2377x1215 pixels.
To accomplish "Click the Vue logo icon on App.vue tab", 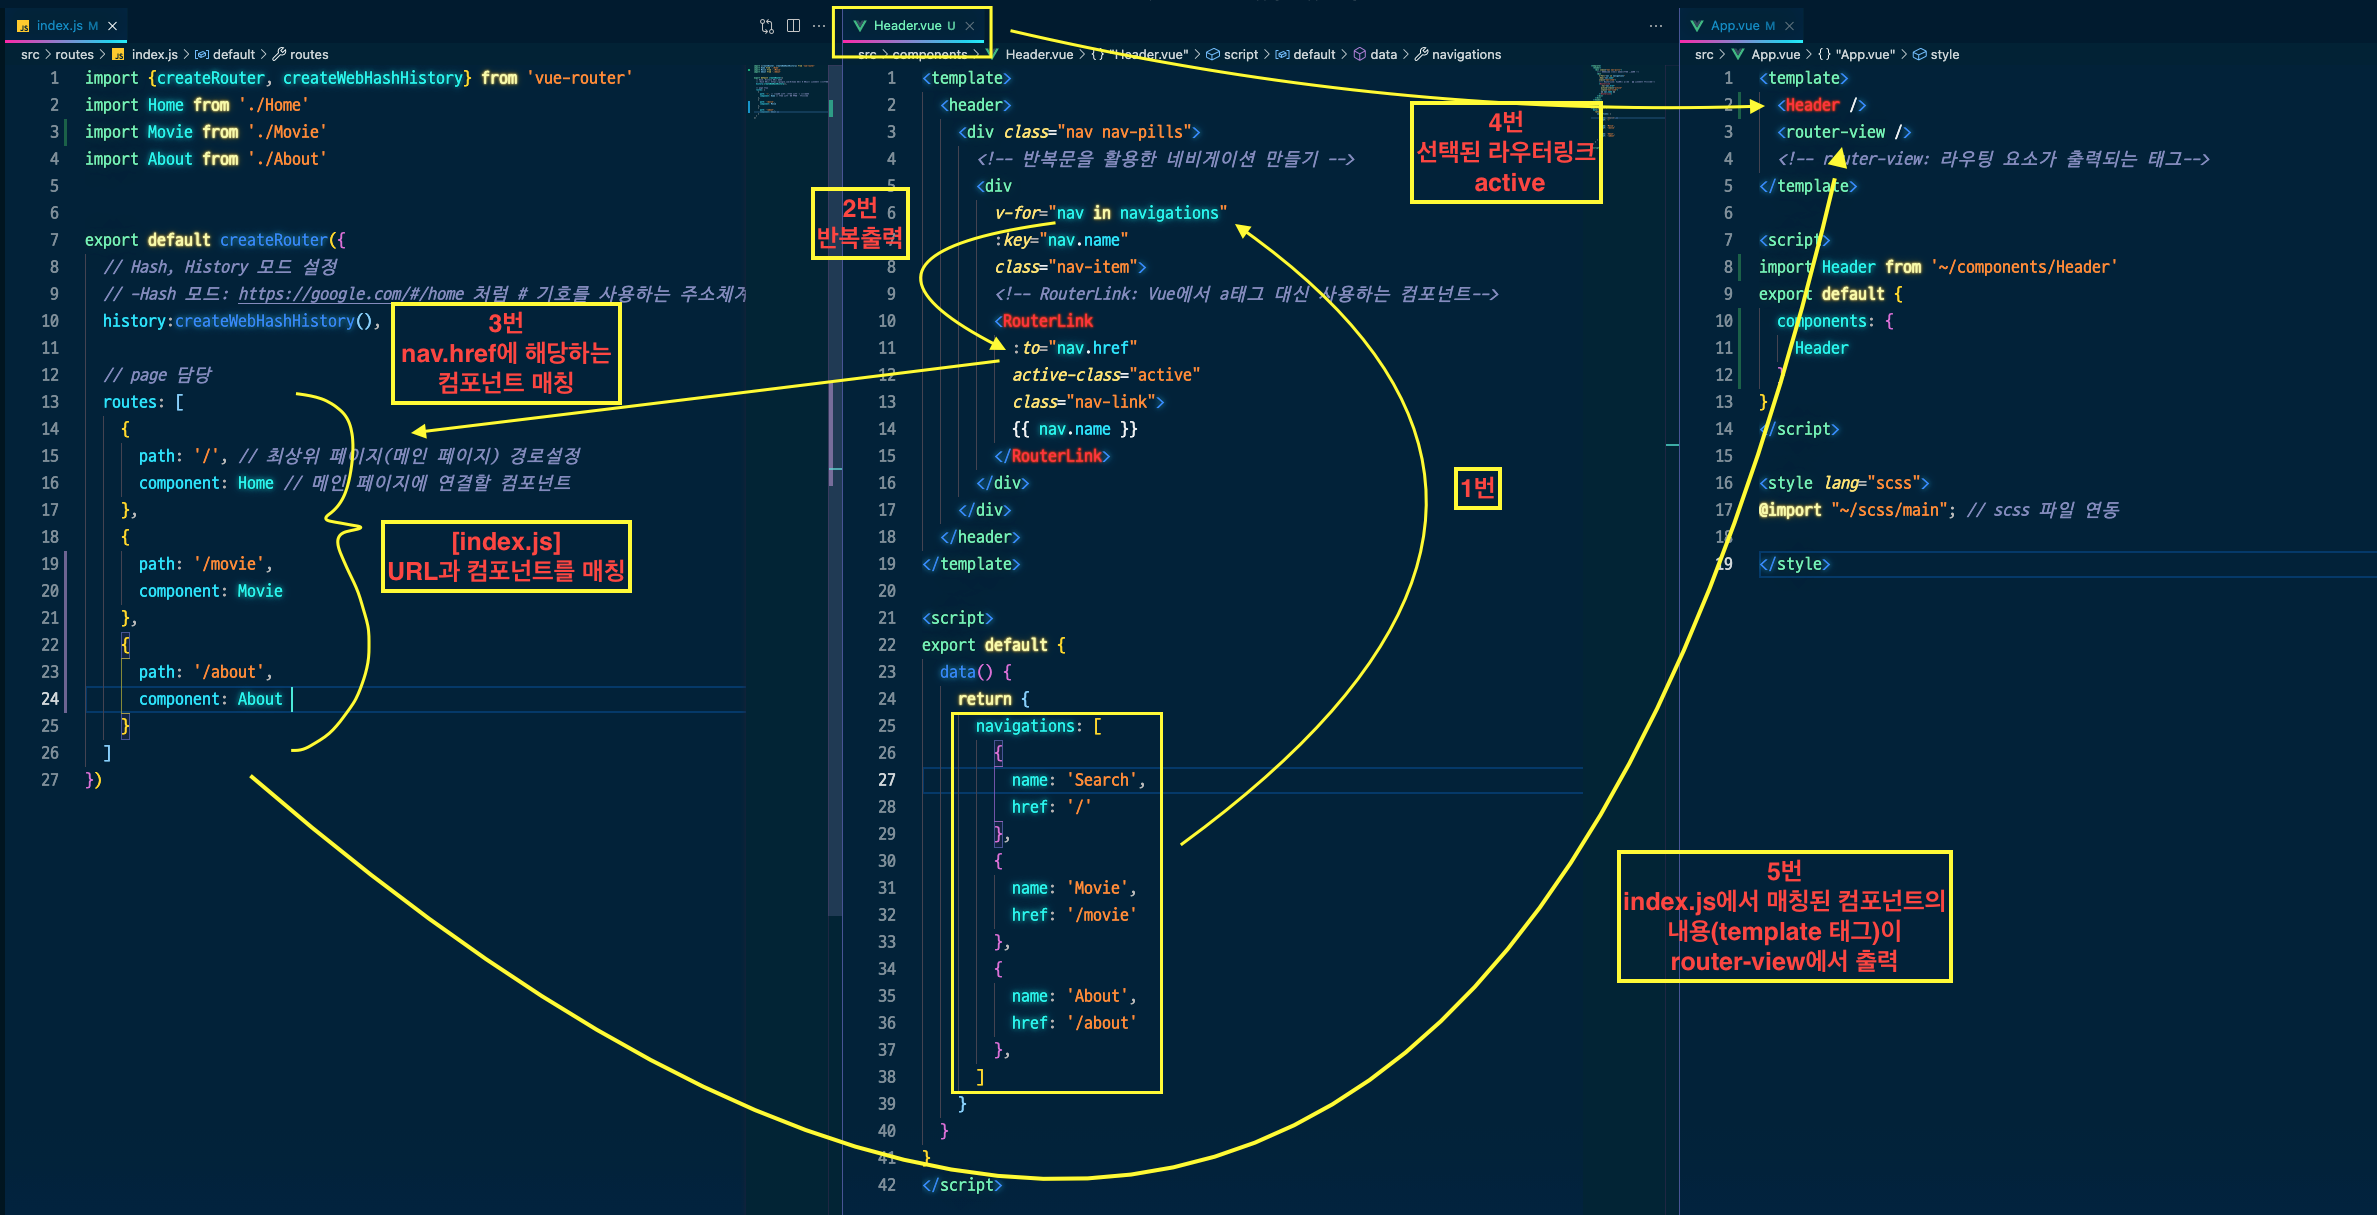I will (1695, 25).
